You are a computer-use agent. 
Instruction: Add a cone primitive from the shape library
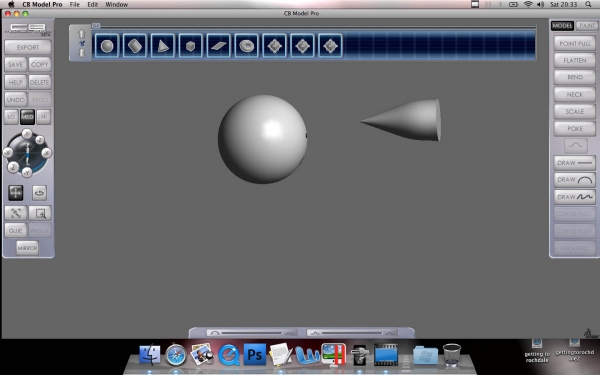point(163,46)
